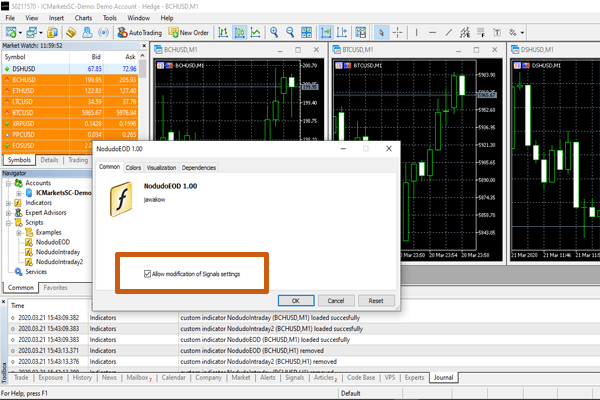The height and width of the screenshot is (400, 600).
Task: Switch to candlestick chart mode
Action: click(x=240, y=33)
